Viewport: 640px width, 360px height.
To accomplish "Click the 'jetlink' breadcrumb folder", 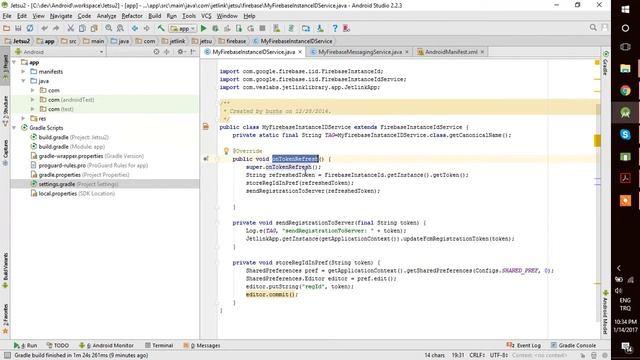I will 173,41.
